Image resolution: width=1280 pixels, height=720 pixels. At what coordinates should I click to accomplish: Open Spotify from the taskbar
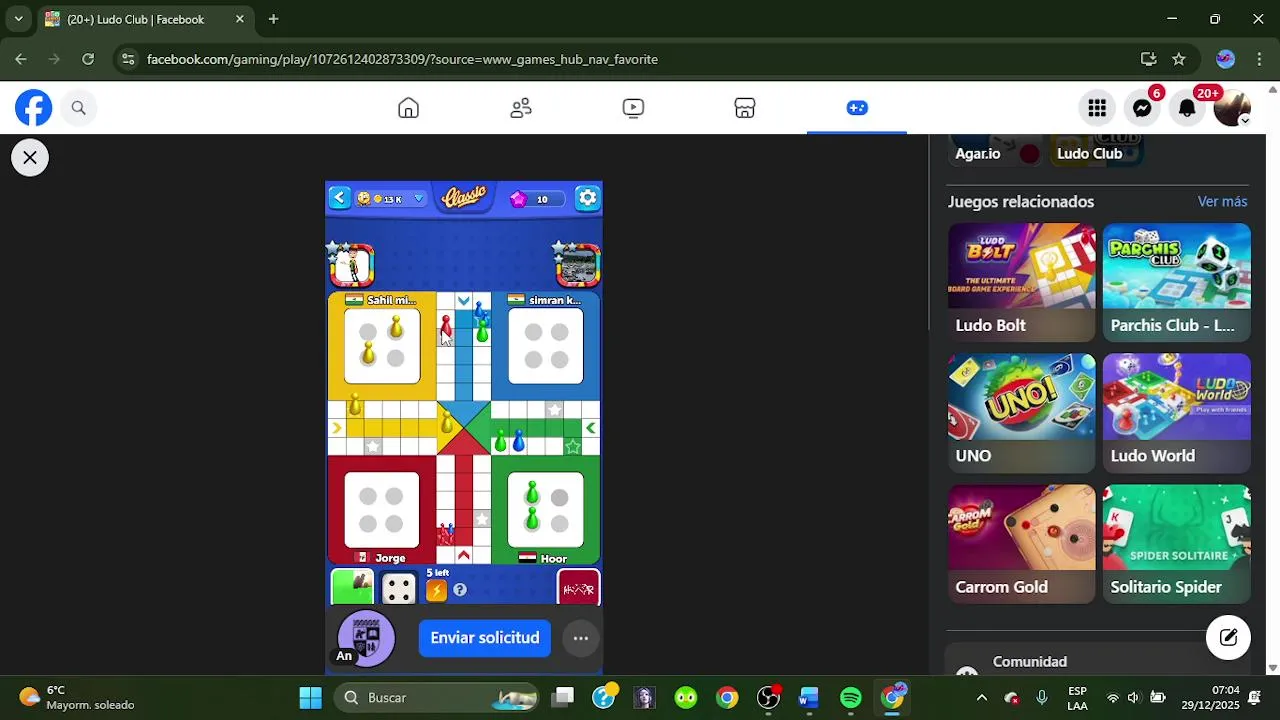[851, 697]
